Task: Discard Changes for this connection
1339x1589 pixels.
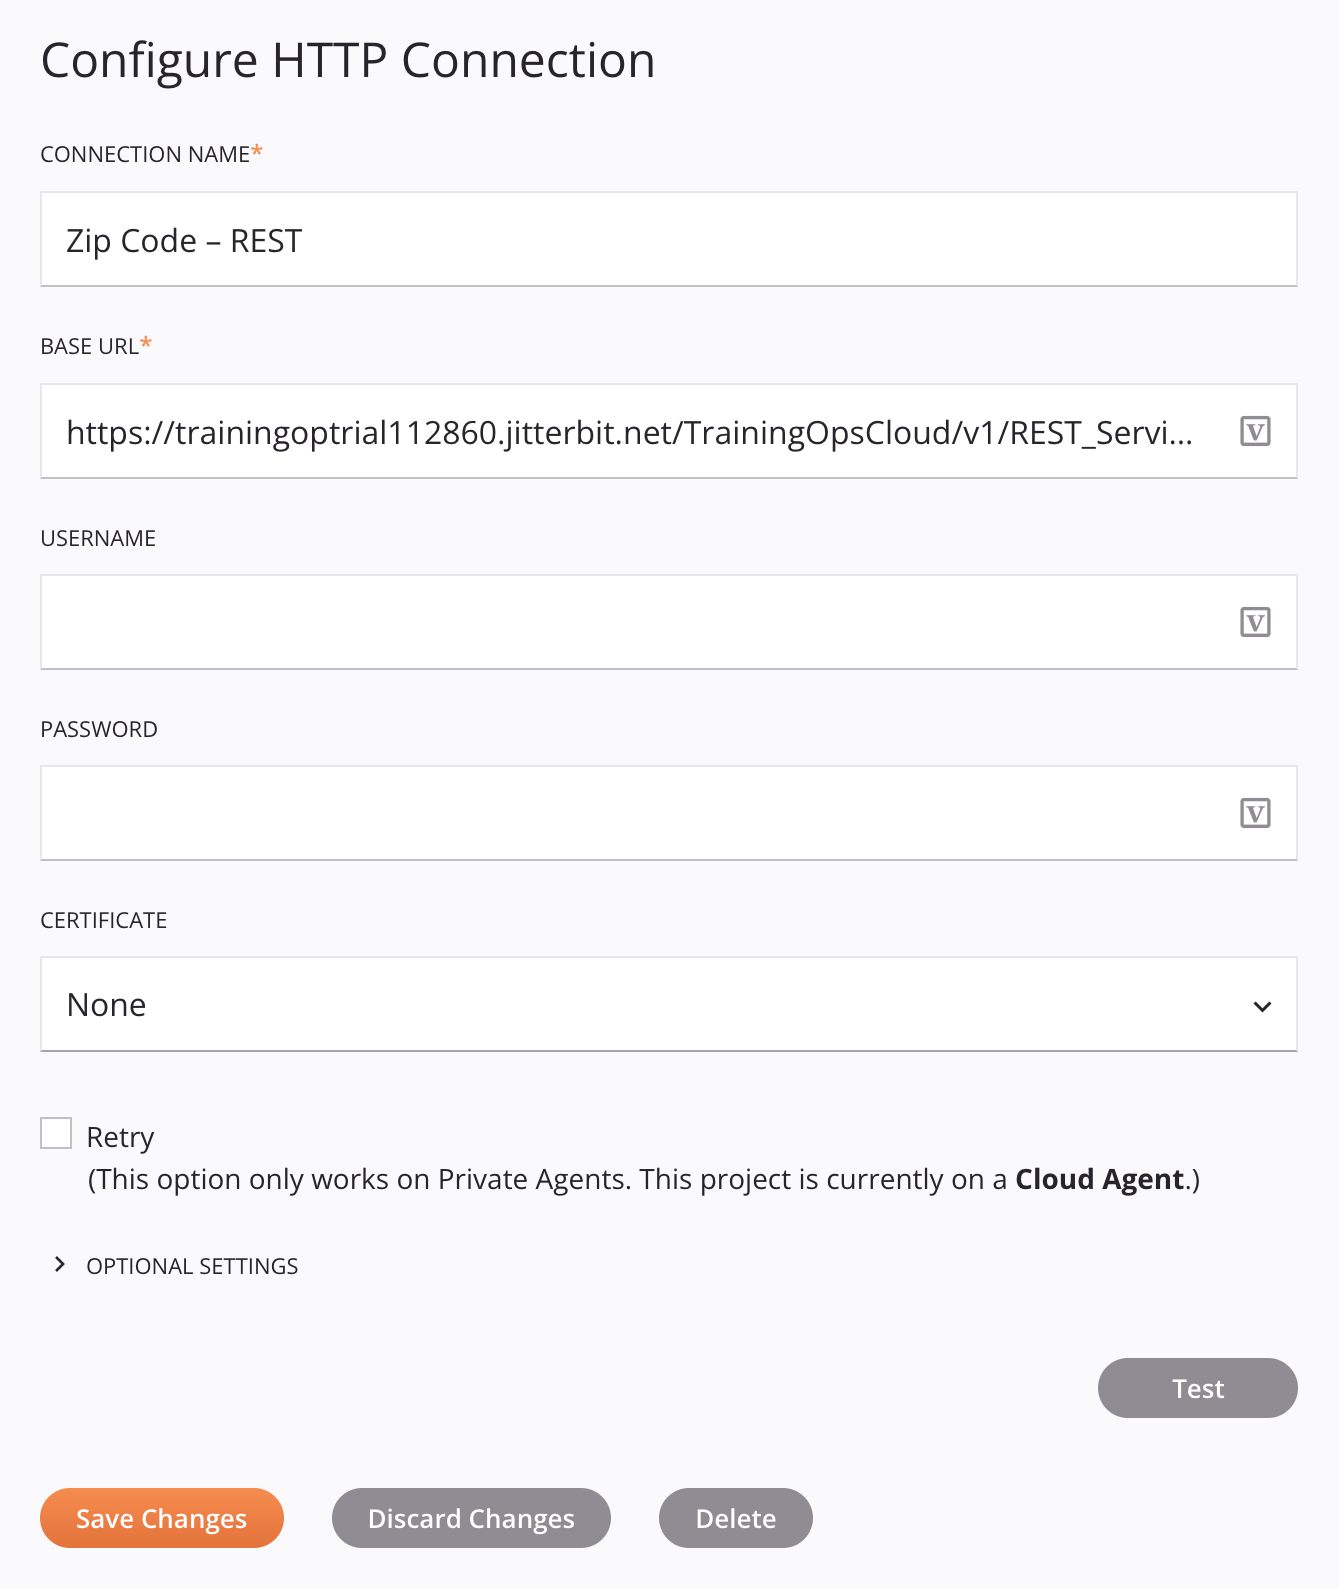Action: point(471,1518)
